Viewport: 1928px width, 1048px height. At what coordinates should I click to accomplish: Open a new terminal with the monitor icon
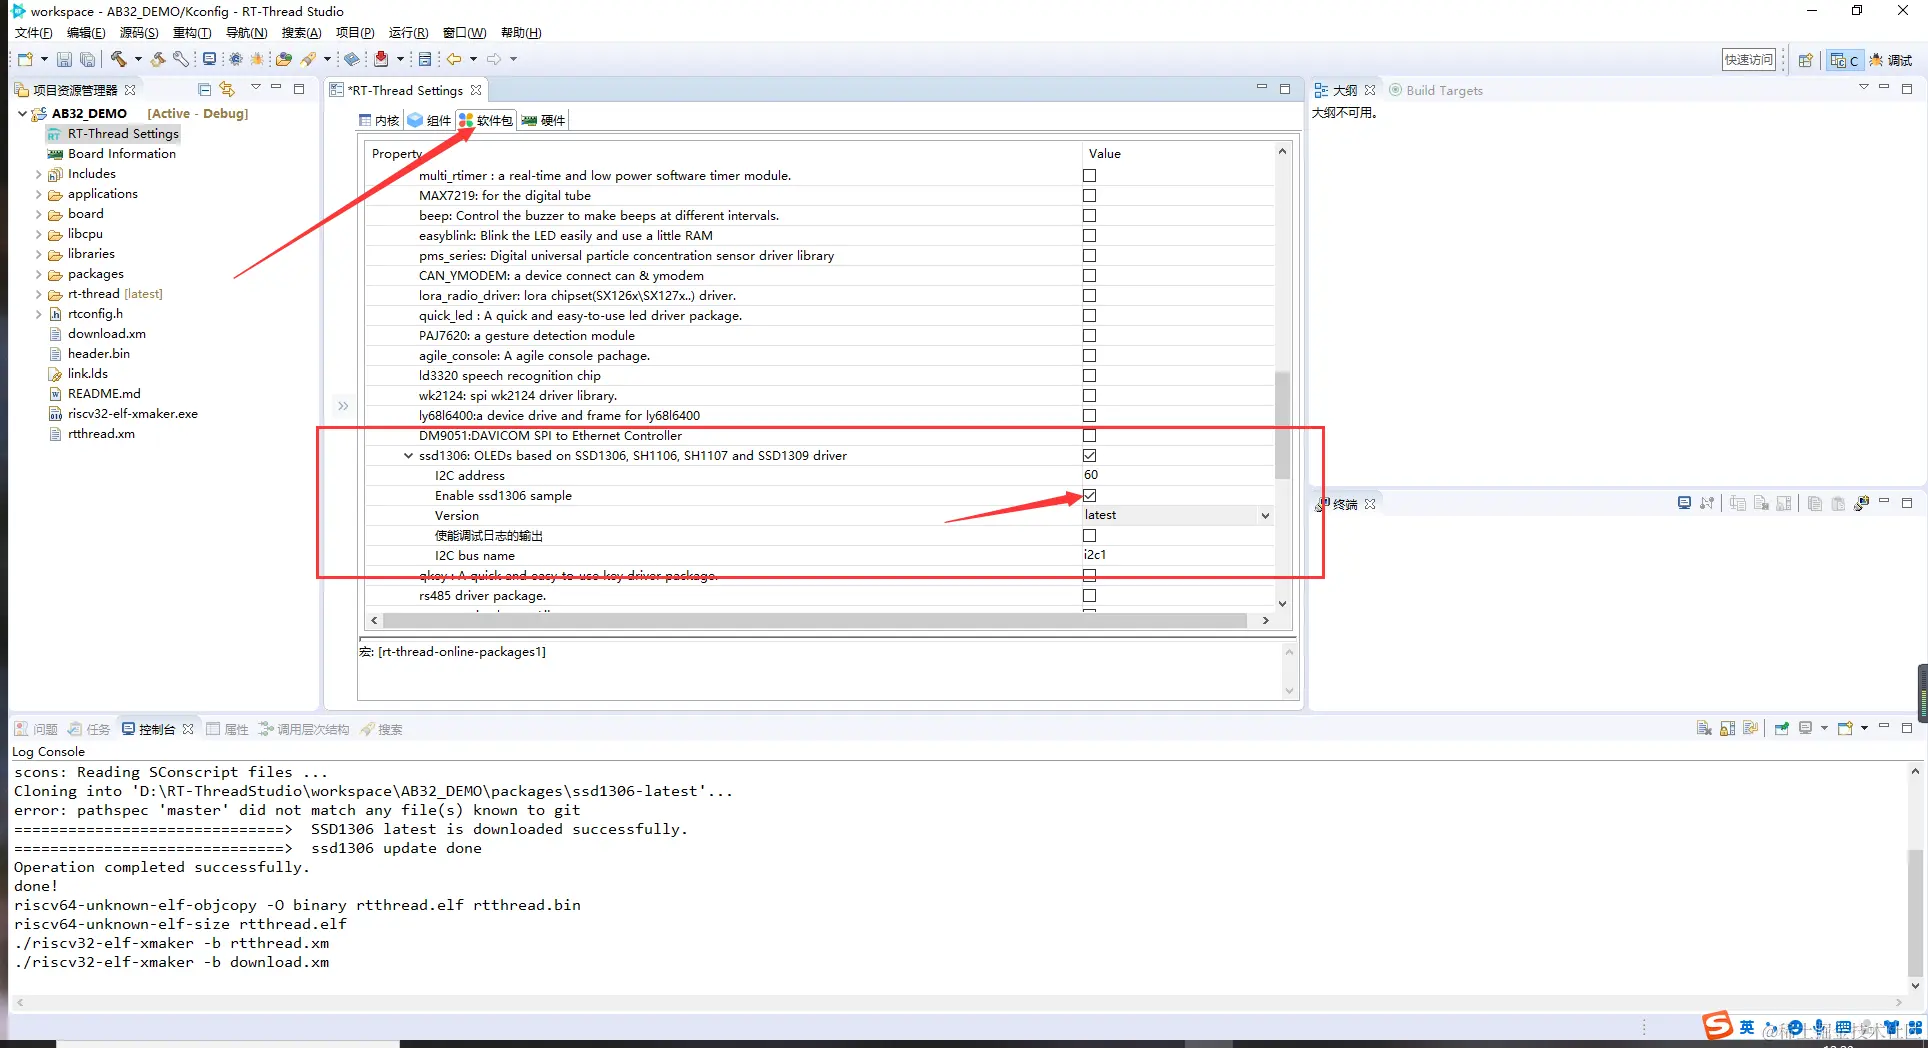click(1684, 503)
